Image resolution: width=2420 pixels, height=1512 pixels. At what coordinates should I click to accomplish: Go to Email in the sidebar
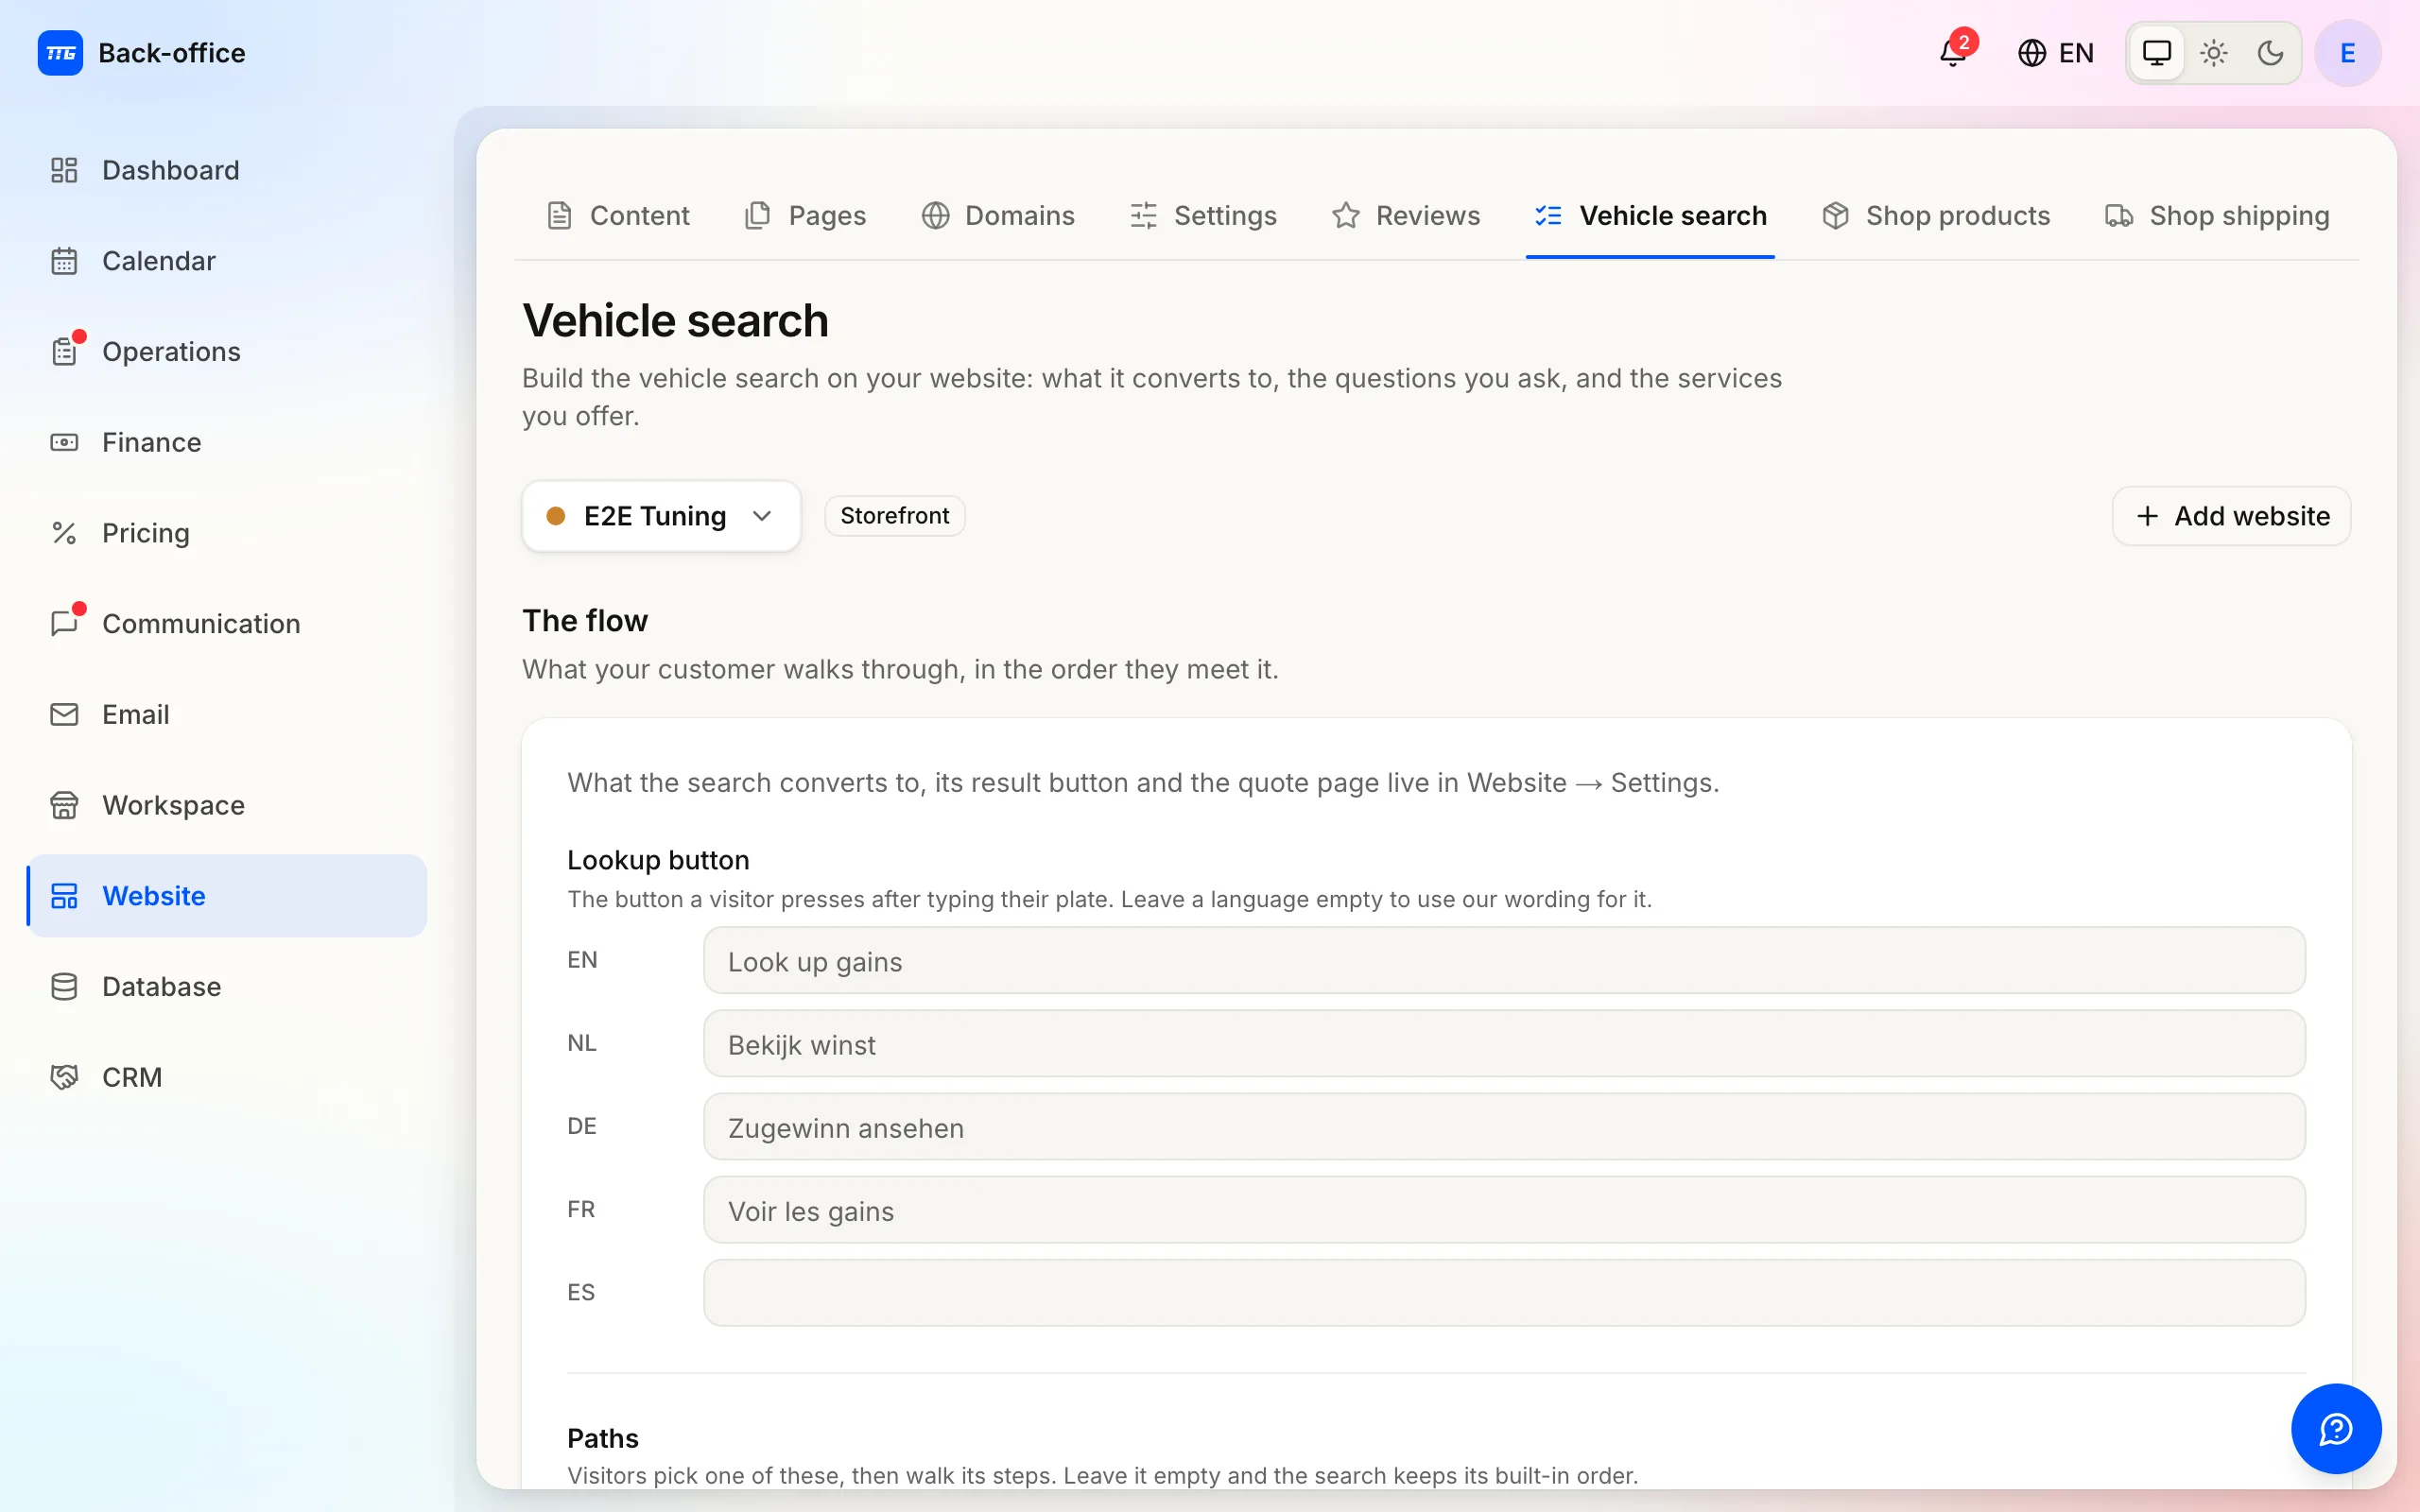[227, 714]
